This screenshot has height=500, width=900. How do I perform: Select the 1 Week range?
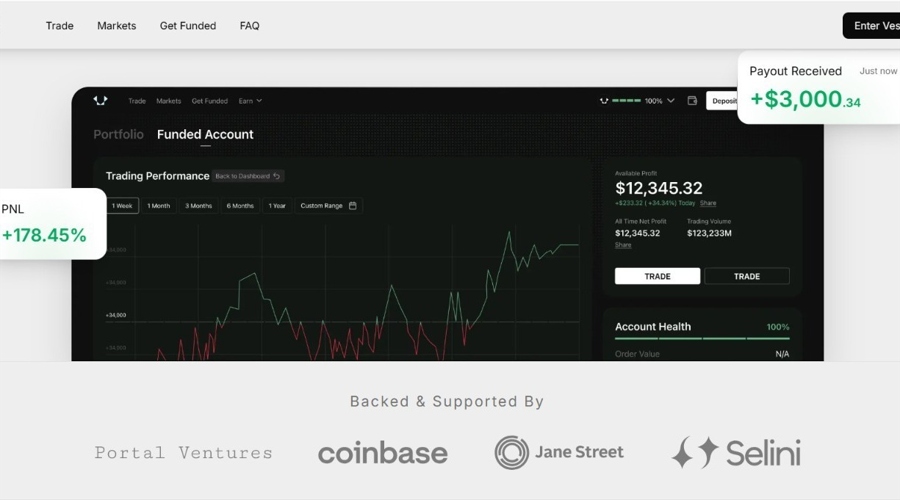tap(122, 206)
